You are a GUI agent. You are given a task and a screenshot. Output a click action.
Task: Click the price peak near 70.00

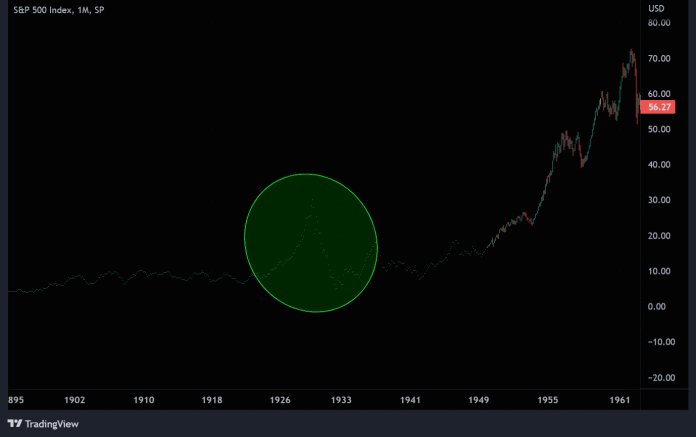[x=631, y=51]
